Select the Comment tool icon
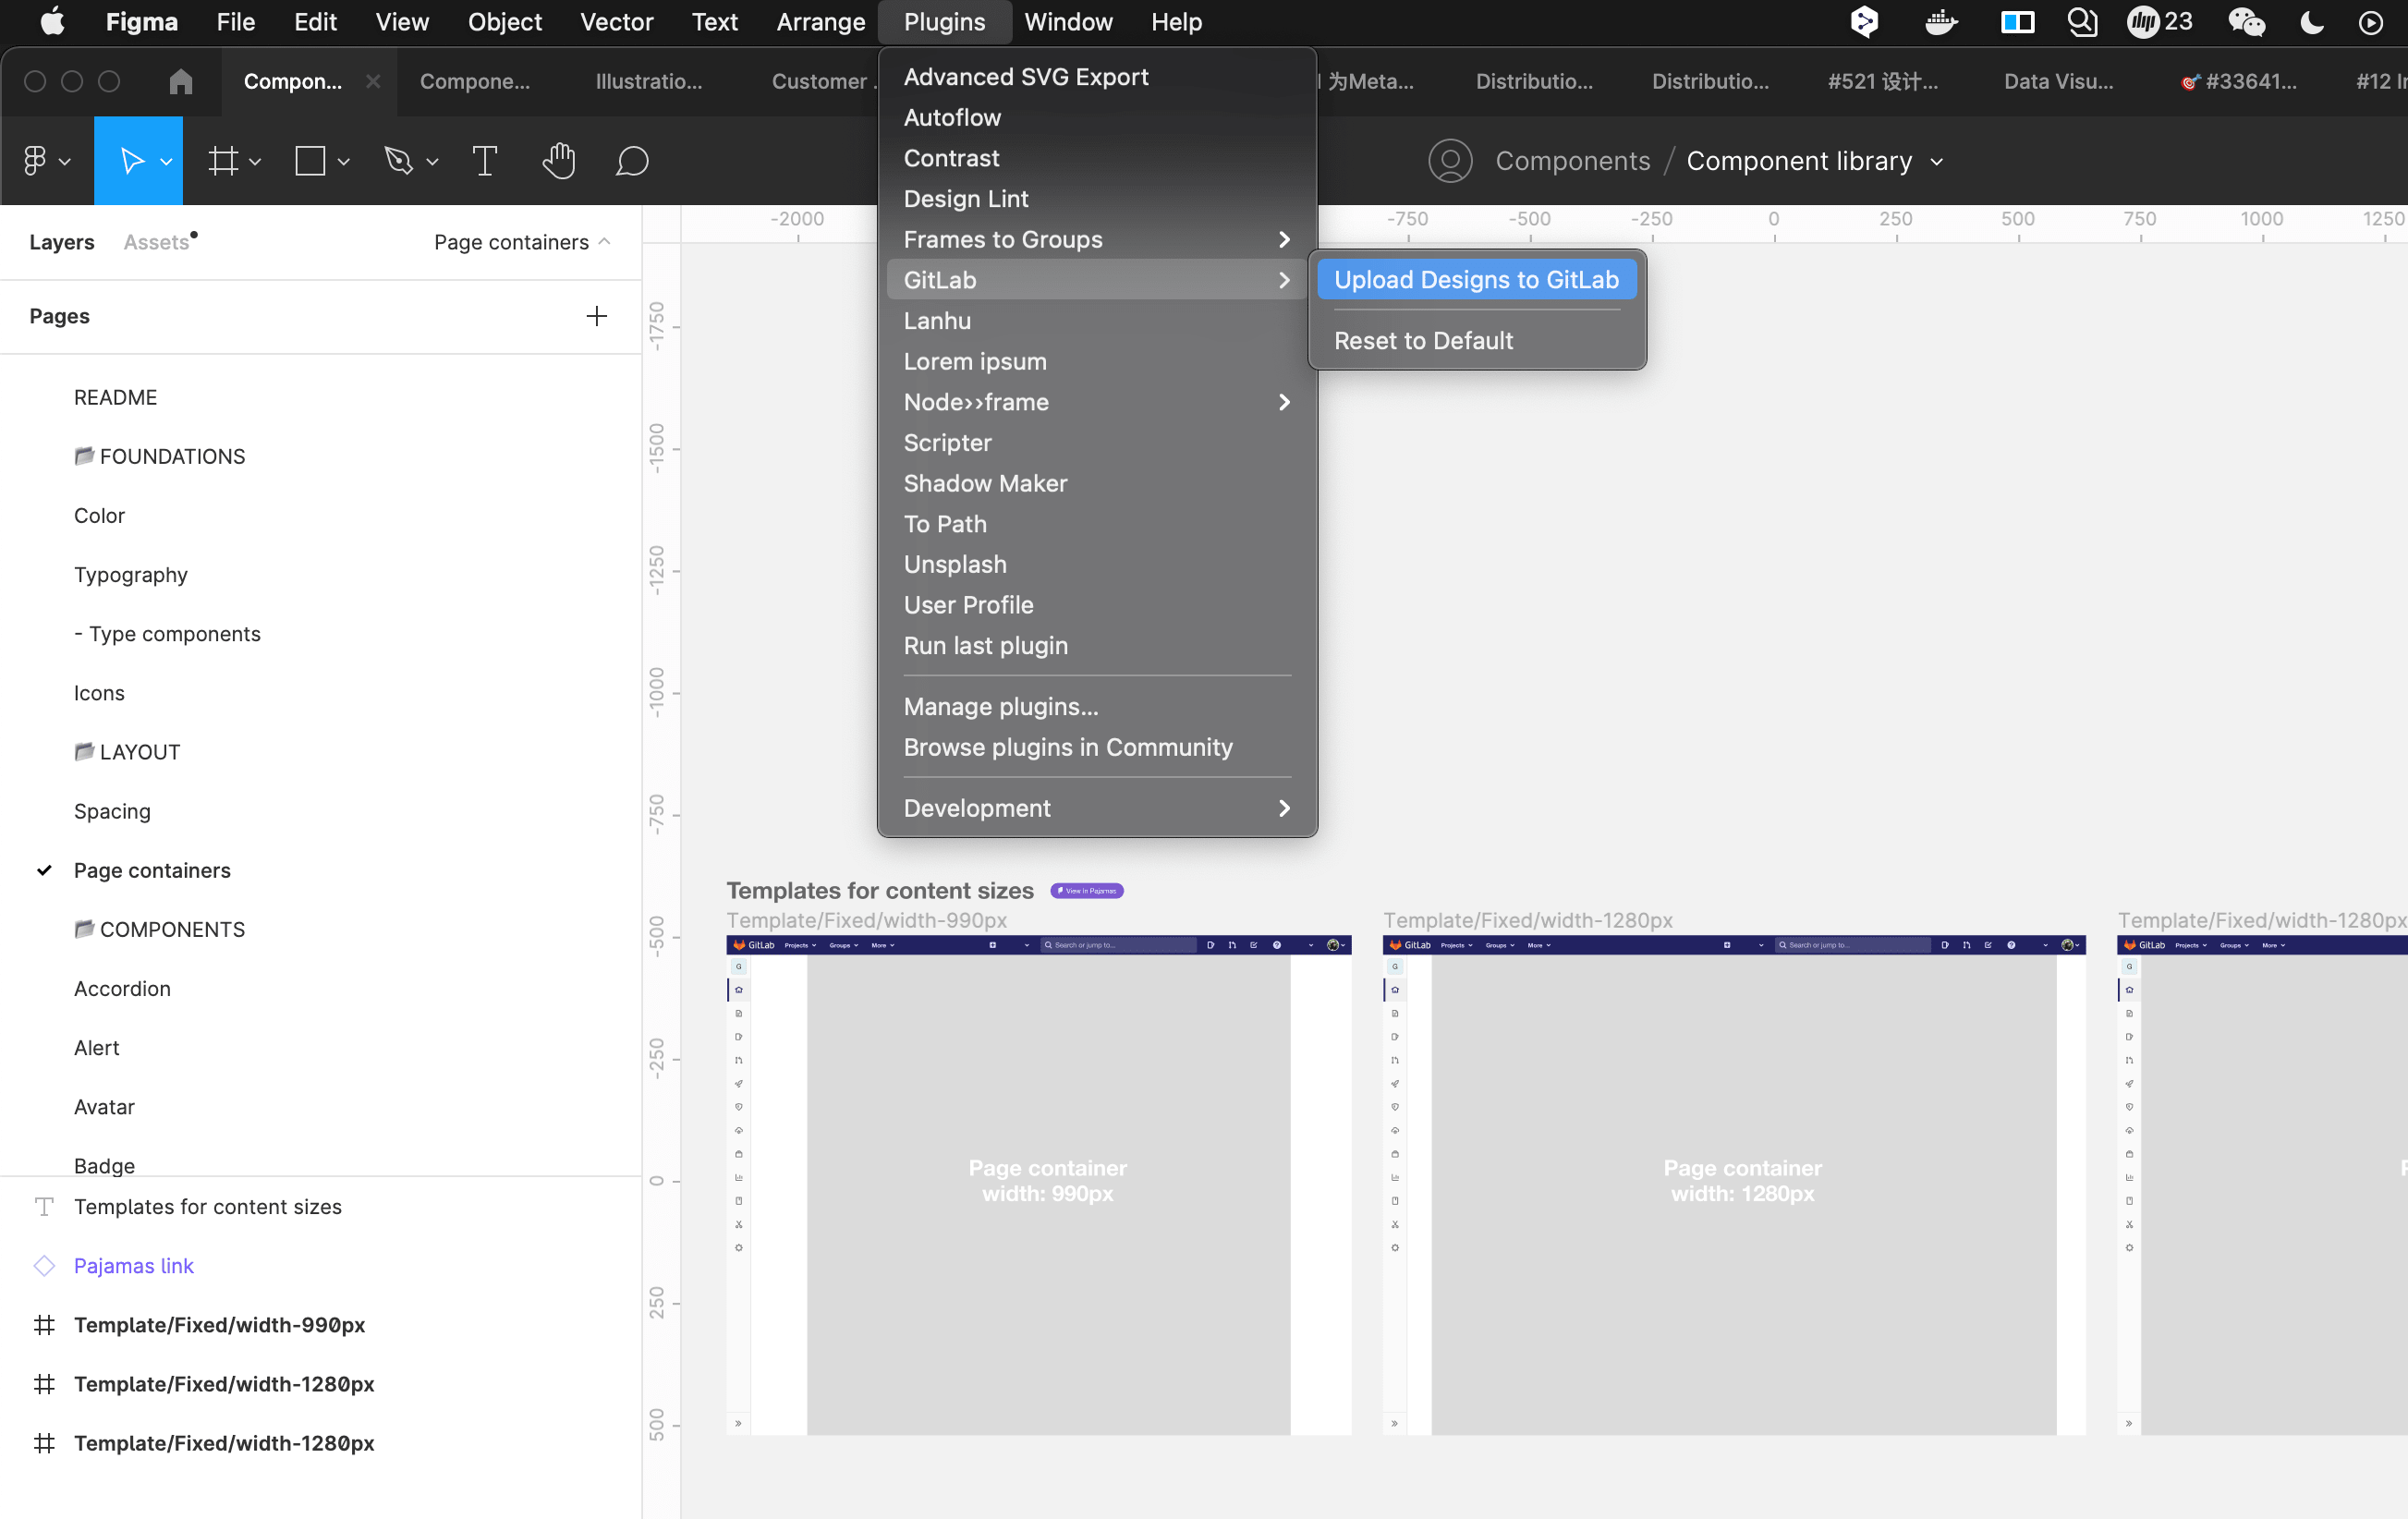This screenshot has width=2408, height=1519. tap(632, 161)
